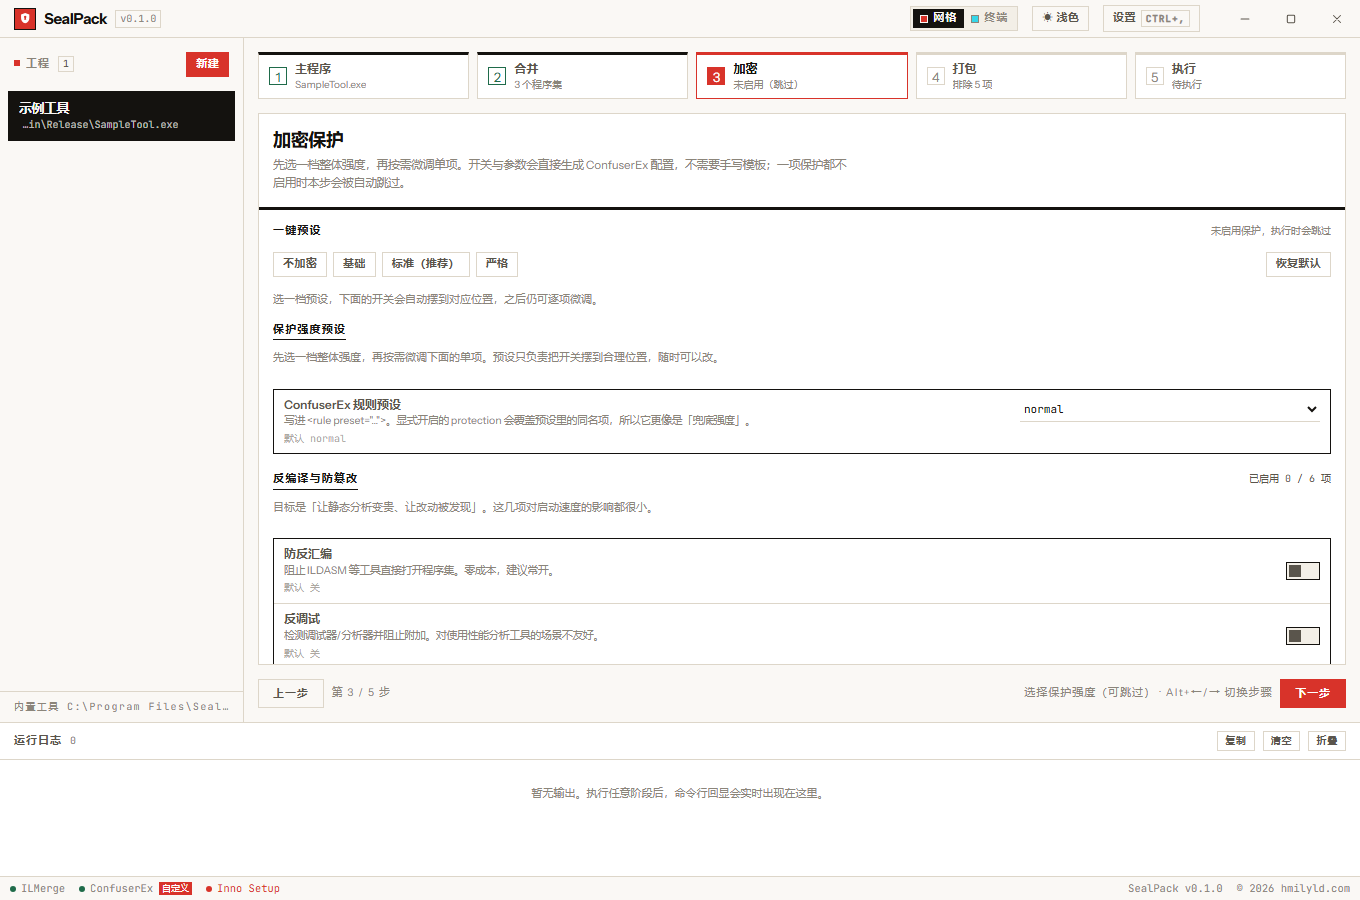
Task: Select the 示例工具 project in sidebar
Action: click(121, 116)
